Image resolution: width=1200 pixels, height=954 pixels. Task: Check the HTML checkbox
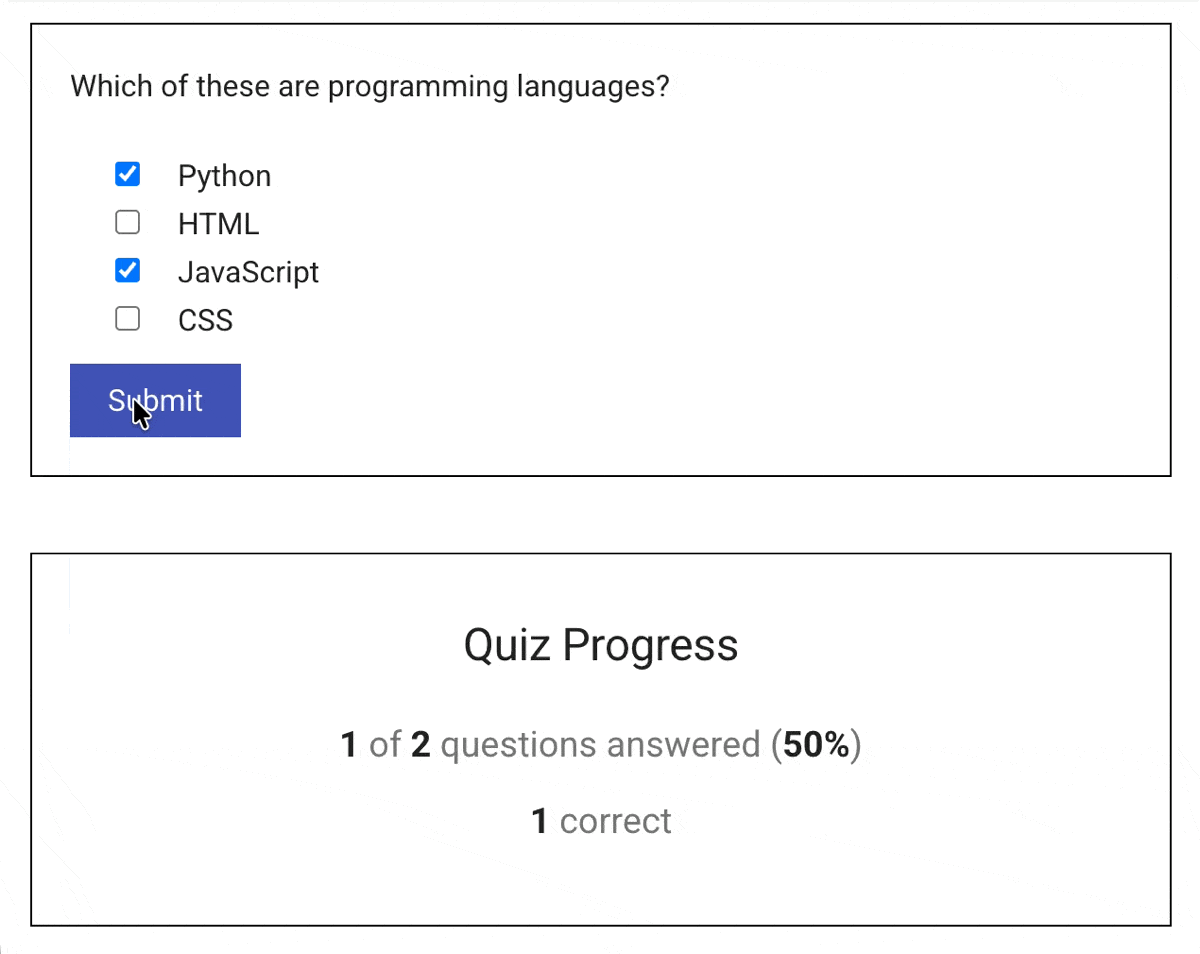click(127, 221)
